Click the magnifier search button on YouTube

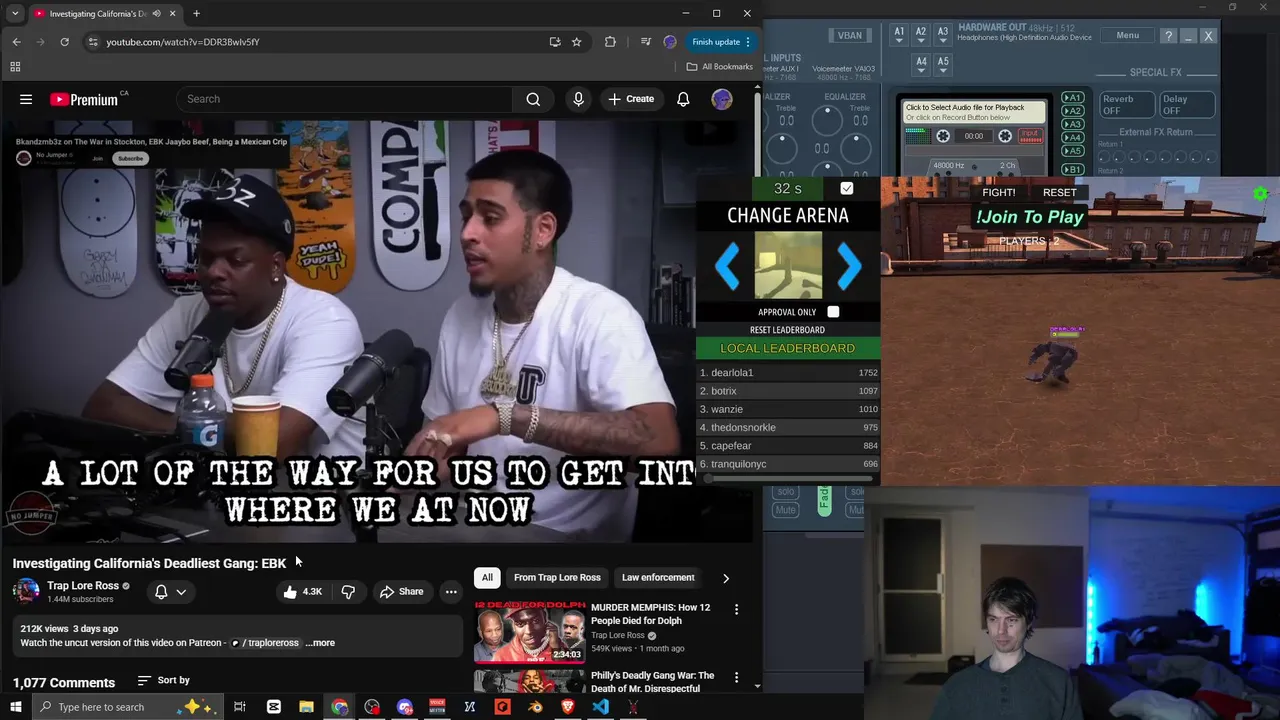(533, 99)
